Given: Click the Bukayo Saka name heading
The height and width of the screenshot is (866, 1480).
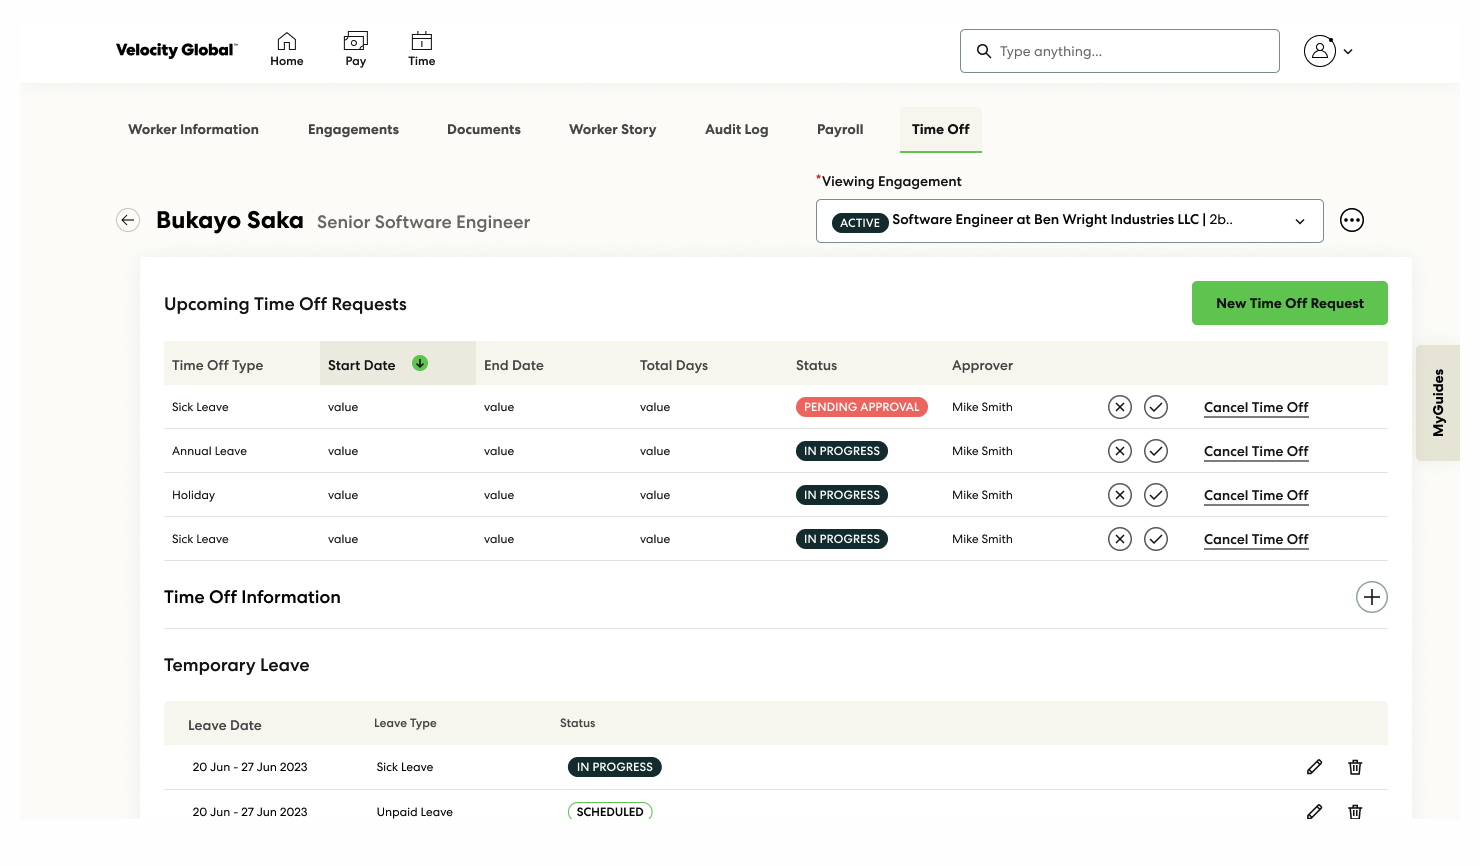Looking at the screenshot, I should coord(230,220).
